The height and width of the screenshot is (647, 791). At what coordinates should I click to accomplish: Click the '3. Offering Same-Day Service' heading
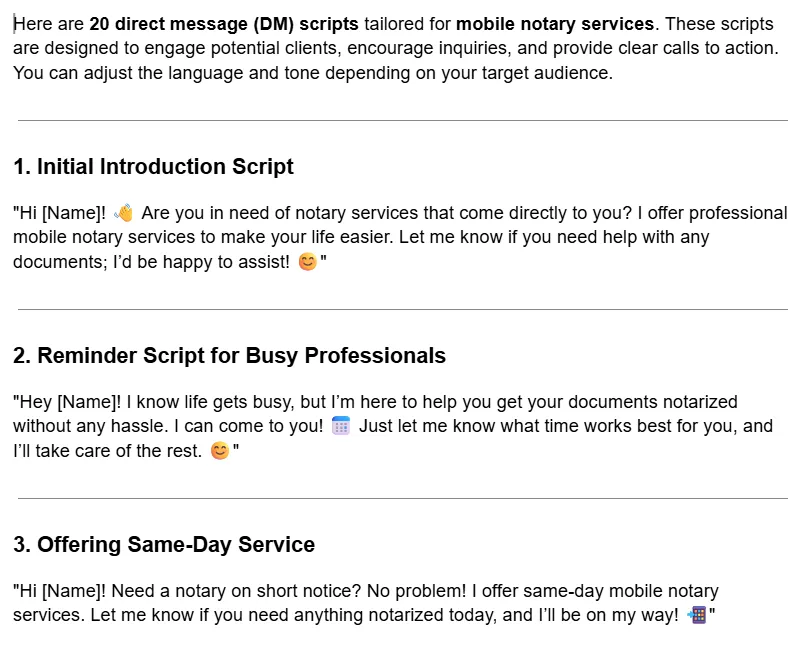point(164,545)
